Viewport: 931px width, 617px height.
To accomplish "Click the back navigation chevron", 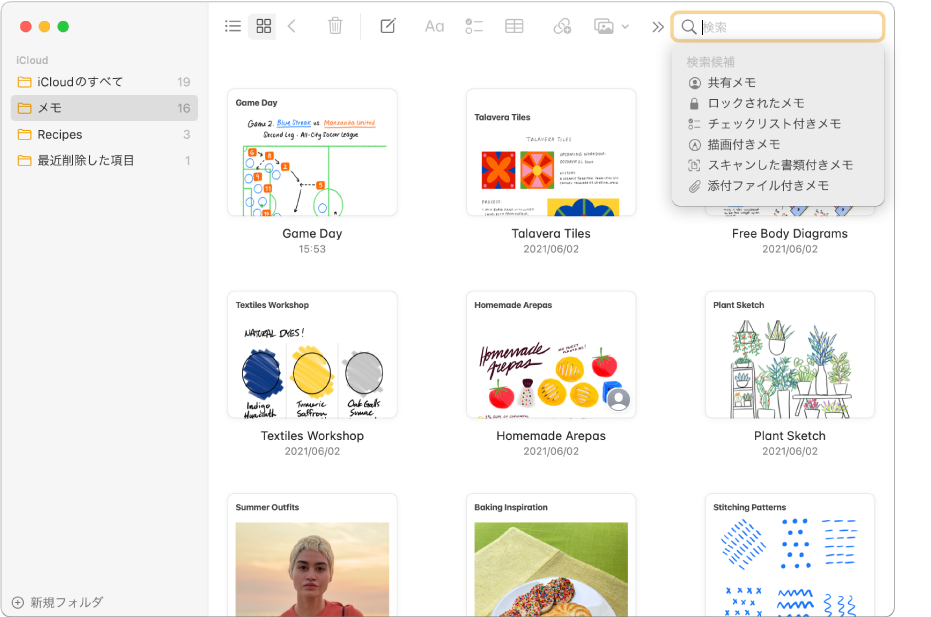I will coord(291,26).
